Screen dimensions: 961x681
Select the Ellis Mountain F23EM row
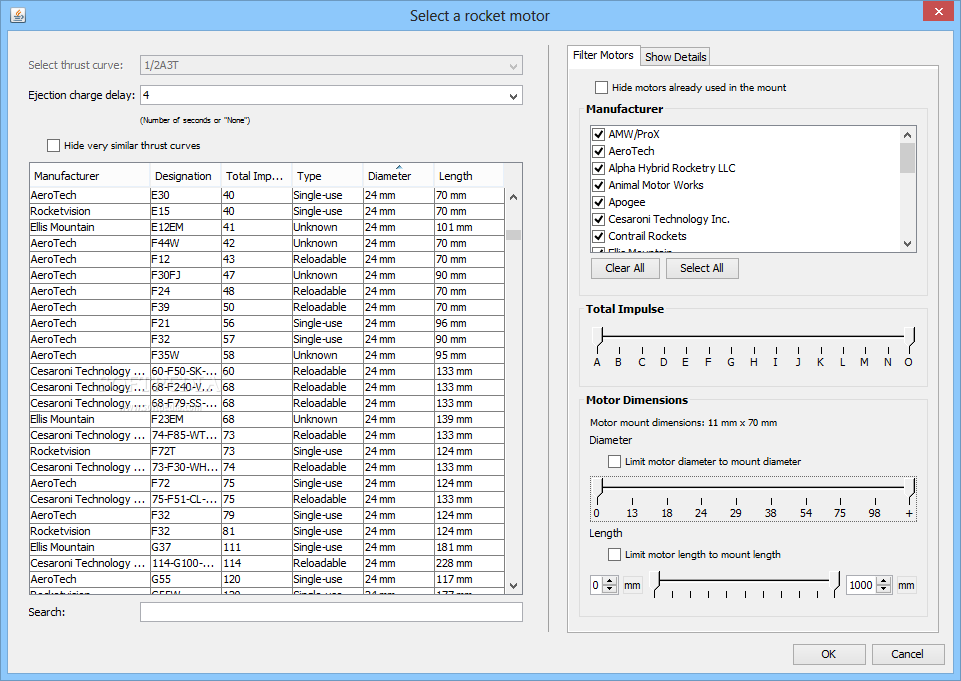click(267, 419)
